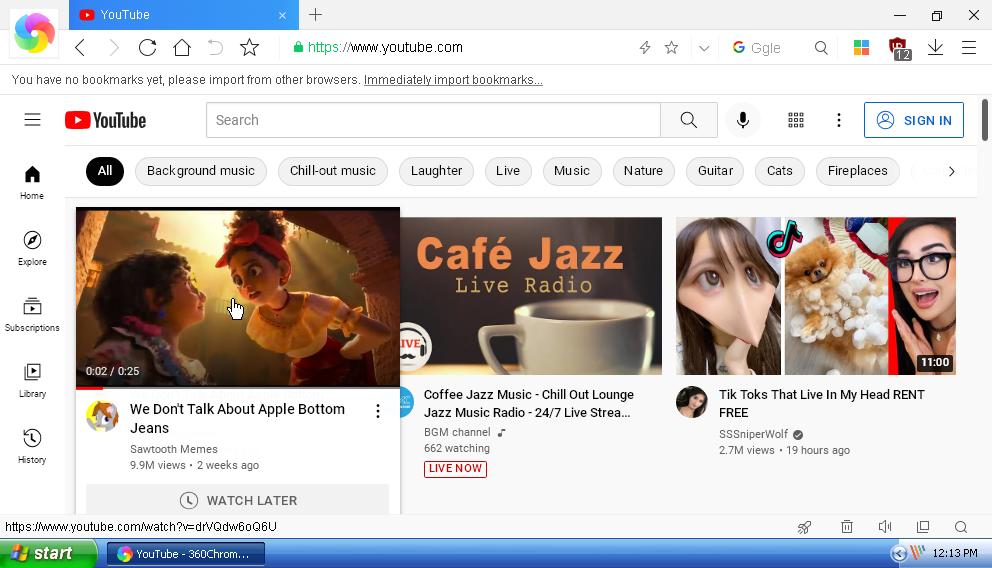Select the Background music chip
The image size is (992, 568).
(x=201, y=171)
